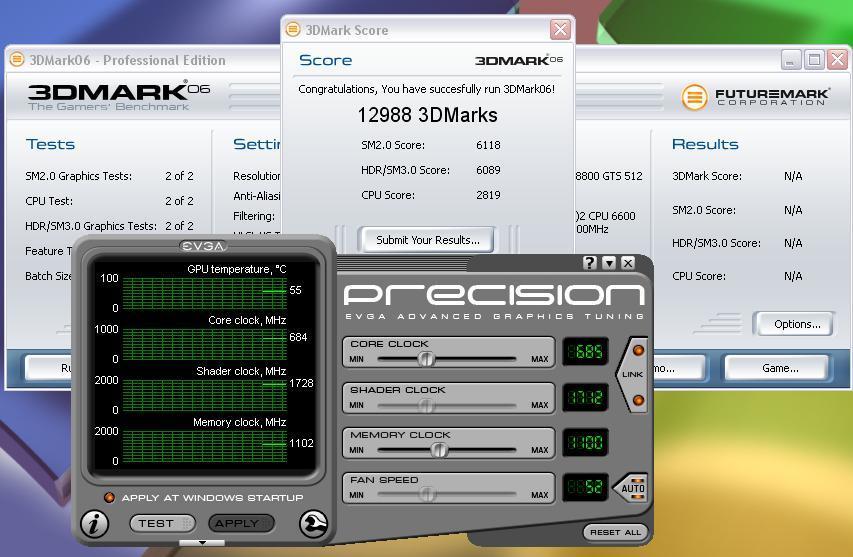
Task: Click the Score heading in dialog
Action: (325, 60)
